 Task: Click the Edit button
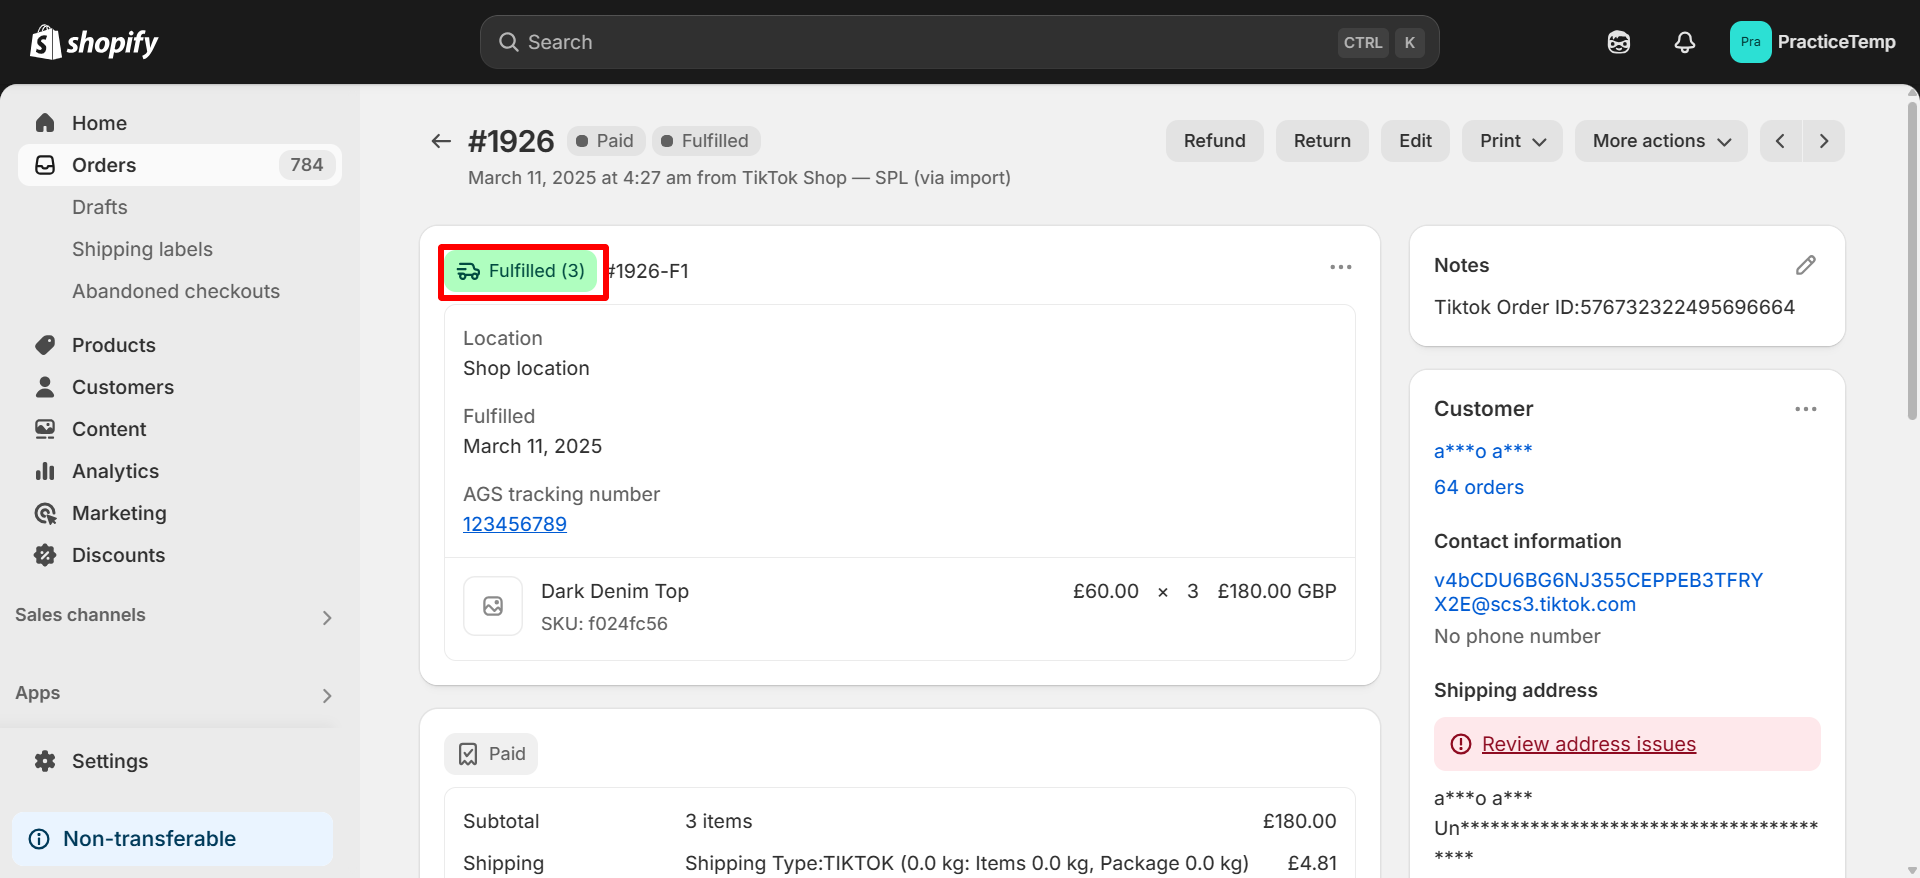click(x=1415, y=141)
